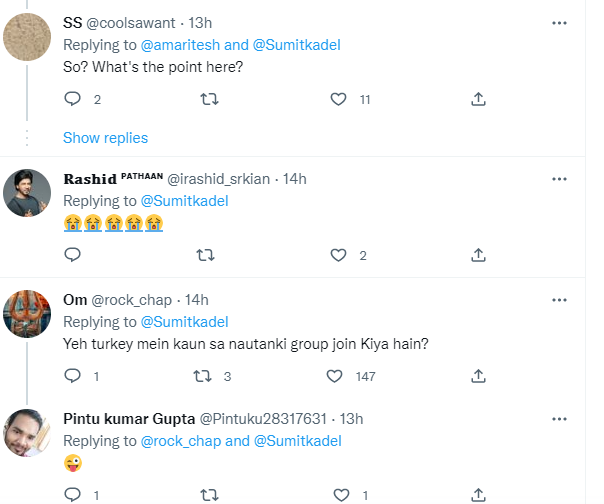This screenshot has width=604, height=504.
Task: Open more options on Om's tweet
Action: point(560,299)
